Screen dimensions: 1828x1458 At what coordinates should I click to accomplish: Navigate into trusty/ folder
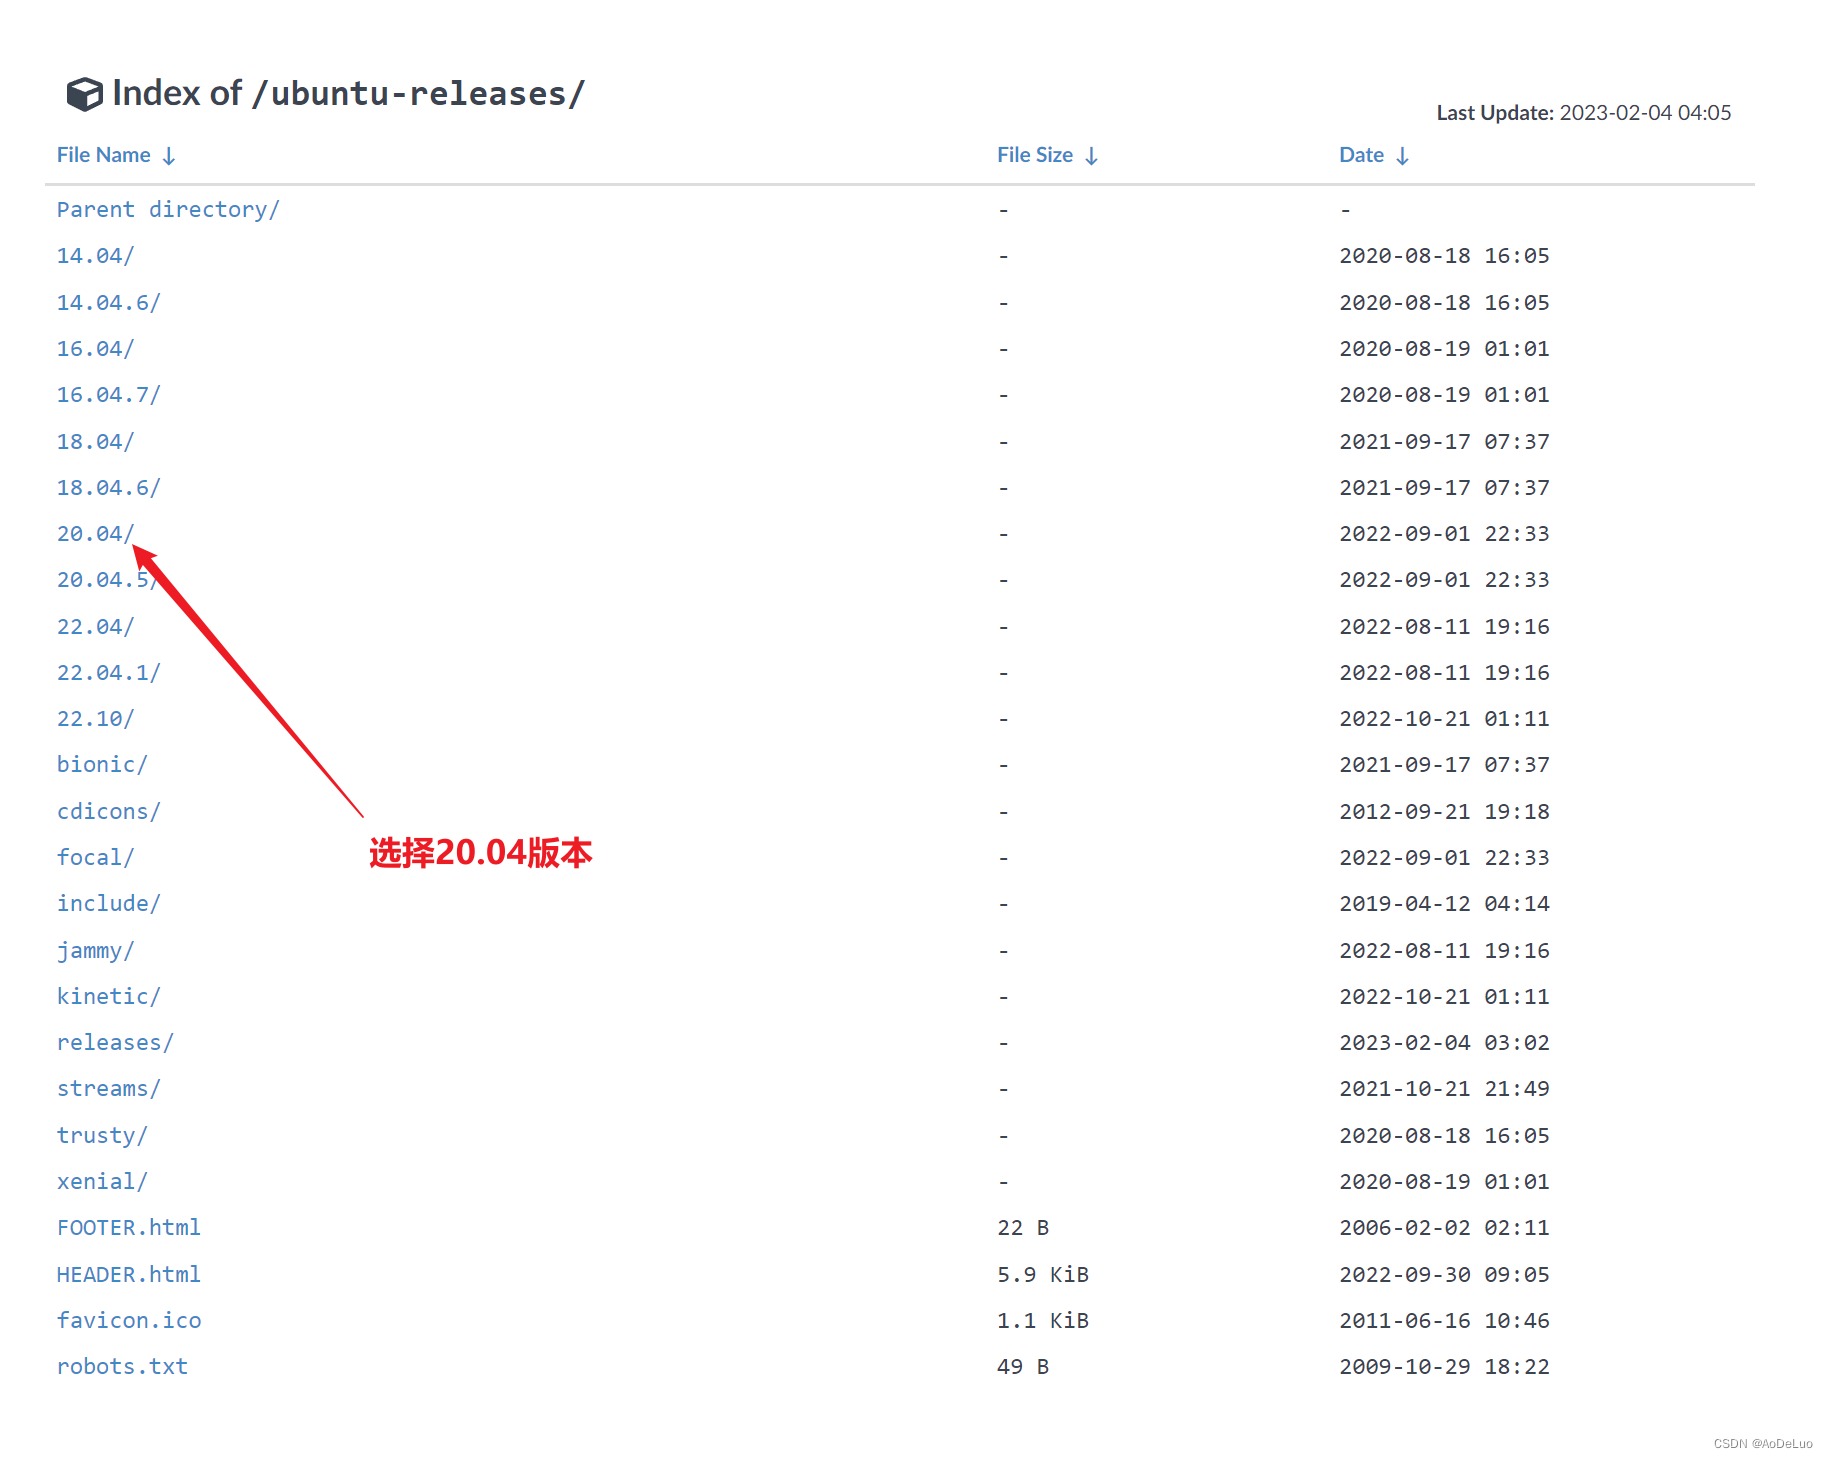(x=102, y=1136)
